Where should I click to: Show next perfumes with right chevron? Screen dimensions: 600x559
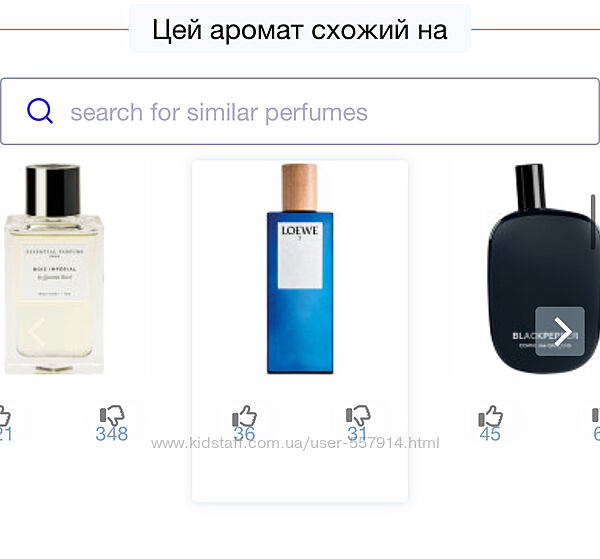[x=560, y=331]
